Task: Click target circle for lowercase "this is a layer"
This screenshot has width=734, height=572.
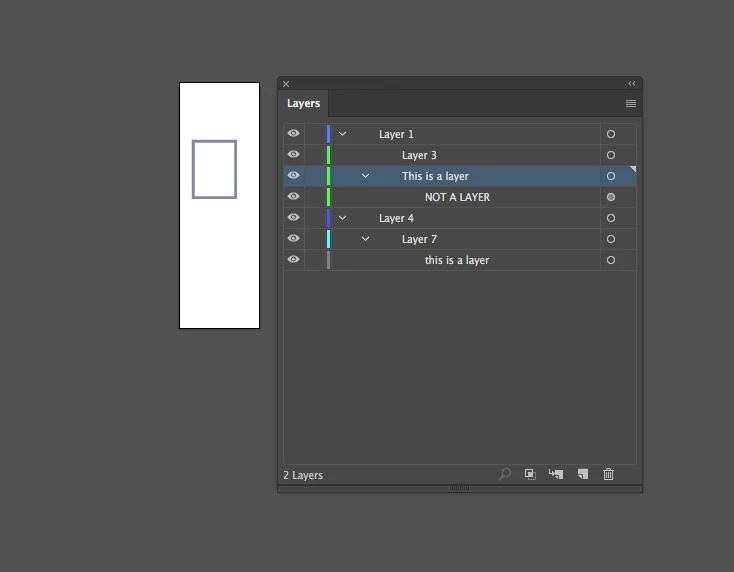Action: [611, 260]
